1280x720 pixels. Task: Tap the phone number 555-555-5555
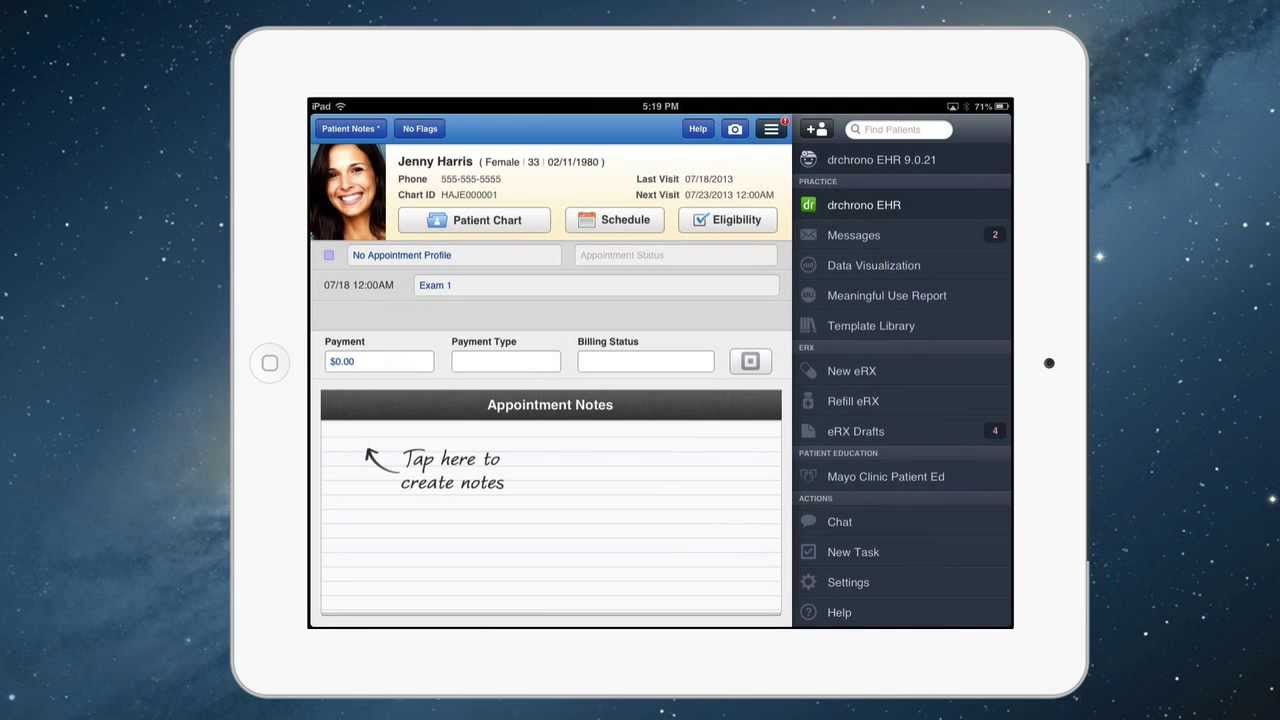tap(471, 179)
